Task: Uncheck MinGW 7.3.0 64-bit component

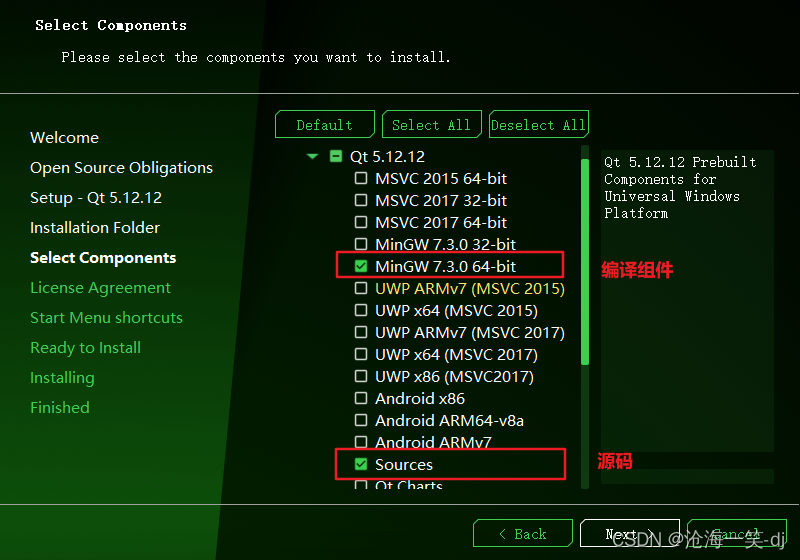Action: pyautogui.click(x=361, y=266)
